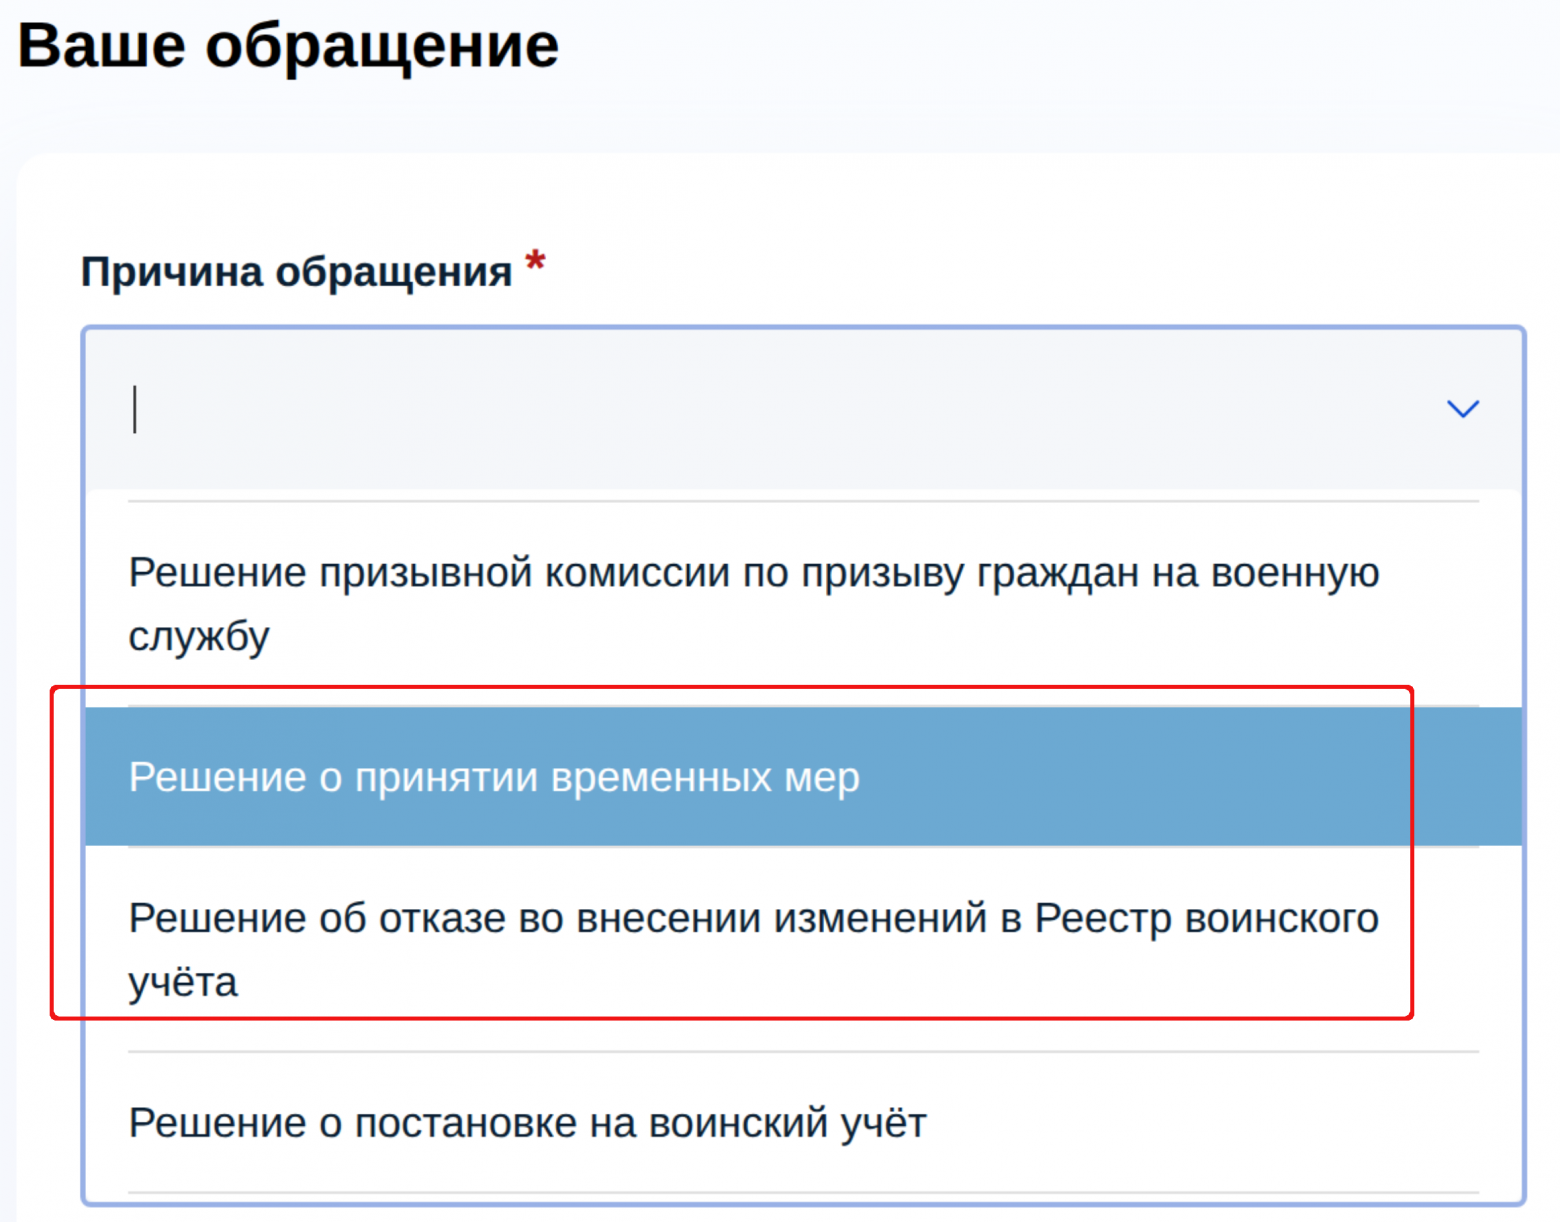This screenshot has width=1560, height=1222.
Task: Pick Решение об отказе во внесении изменений
Action: tap(753, 949)
